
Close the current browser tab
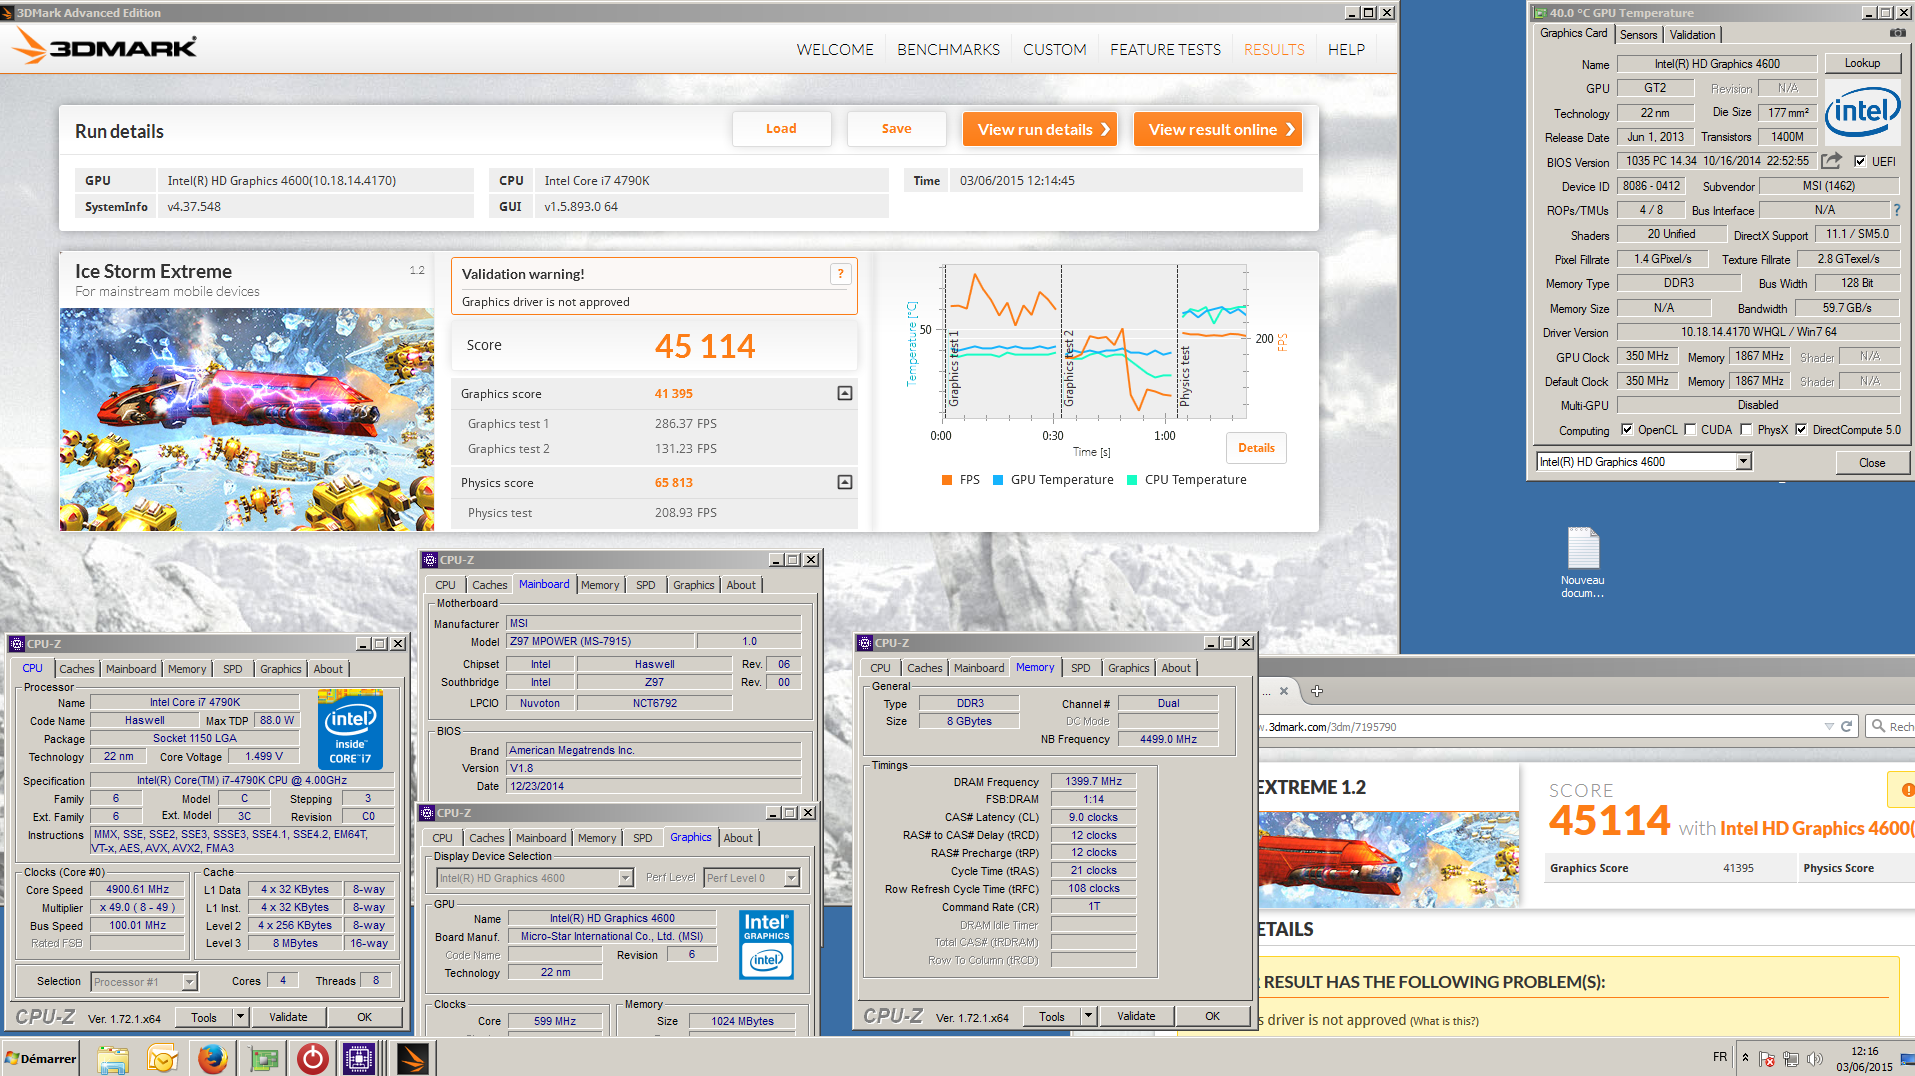click(x=1284, y=691)
